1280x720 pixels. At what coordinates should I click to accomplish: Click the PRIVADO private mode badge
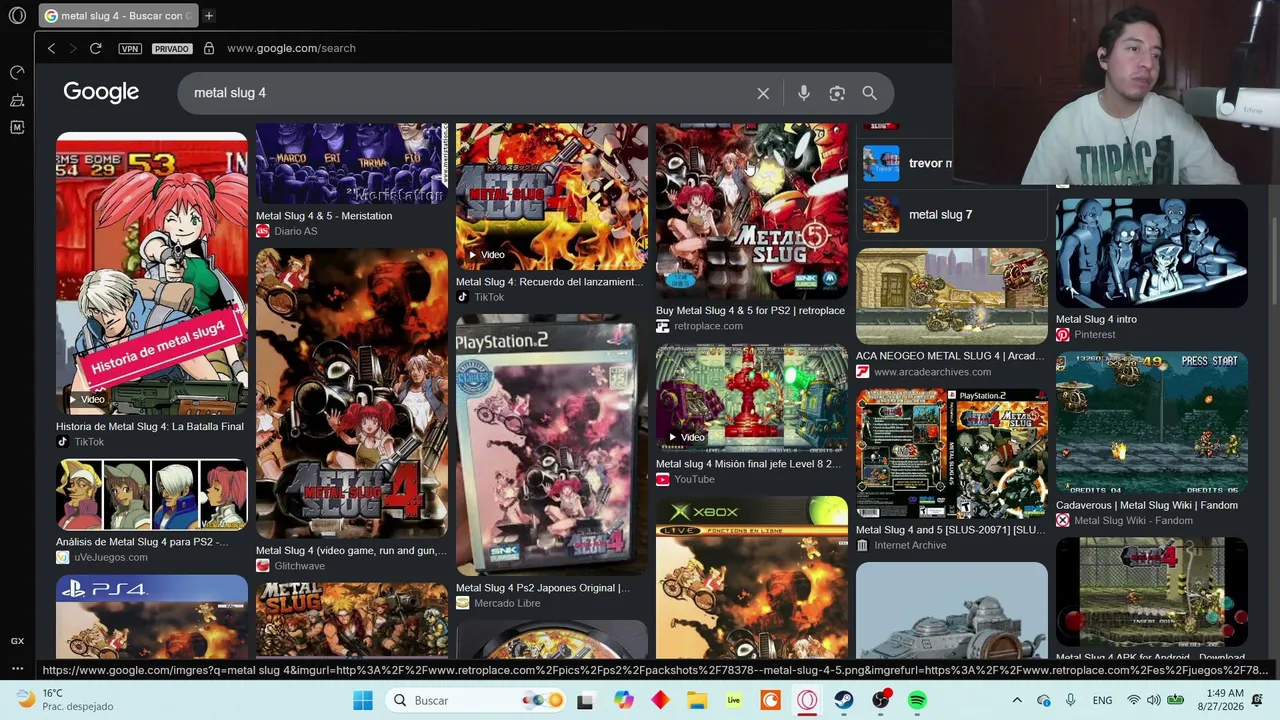click(171, 48)
